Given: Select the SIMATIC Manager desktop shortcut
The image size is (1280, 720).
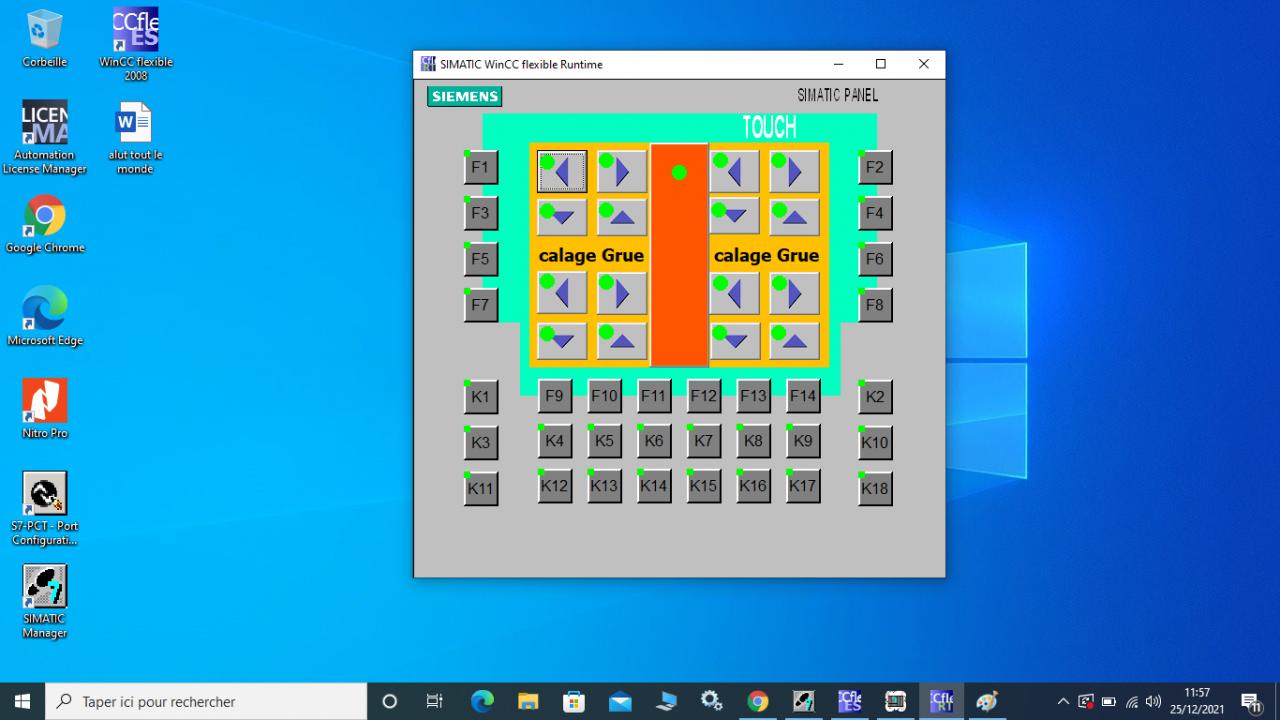Looking at the screenshot, I should [45, 602].
